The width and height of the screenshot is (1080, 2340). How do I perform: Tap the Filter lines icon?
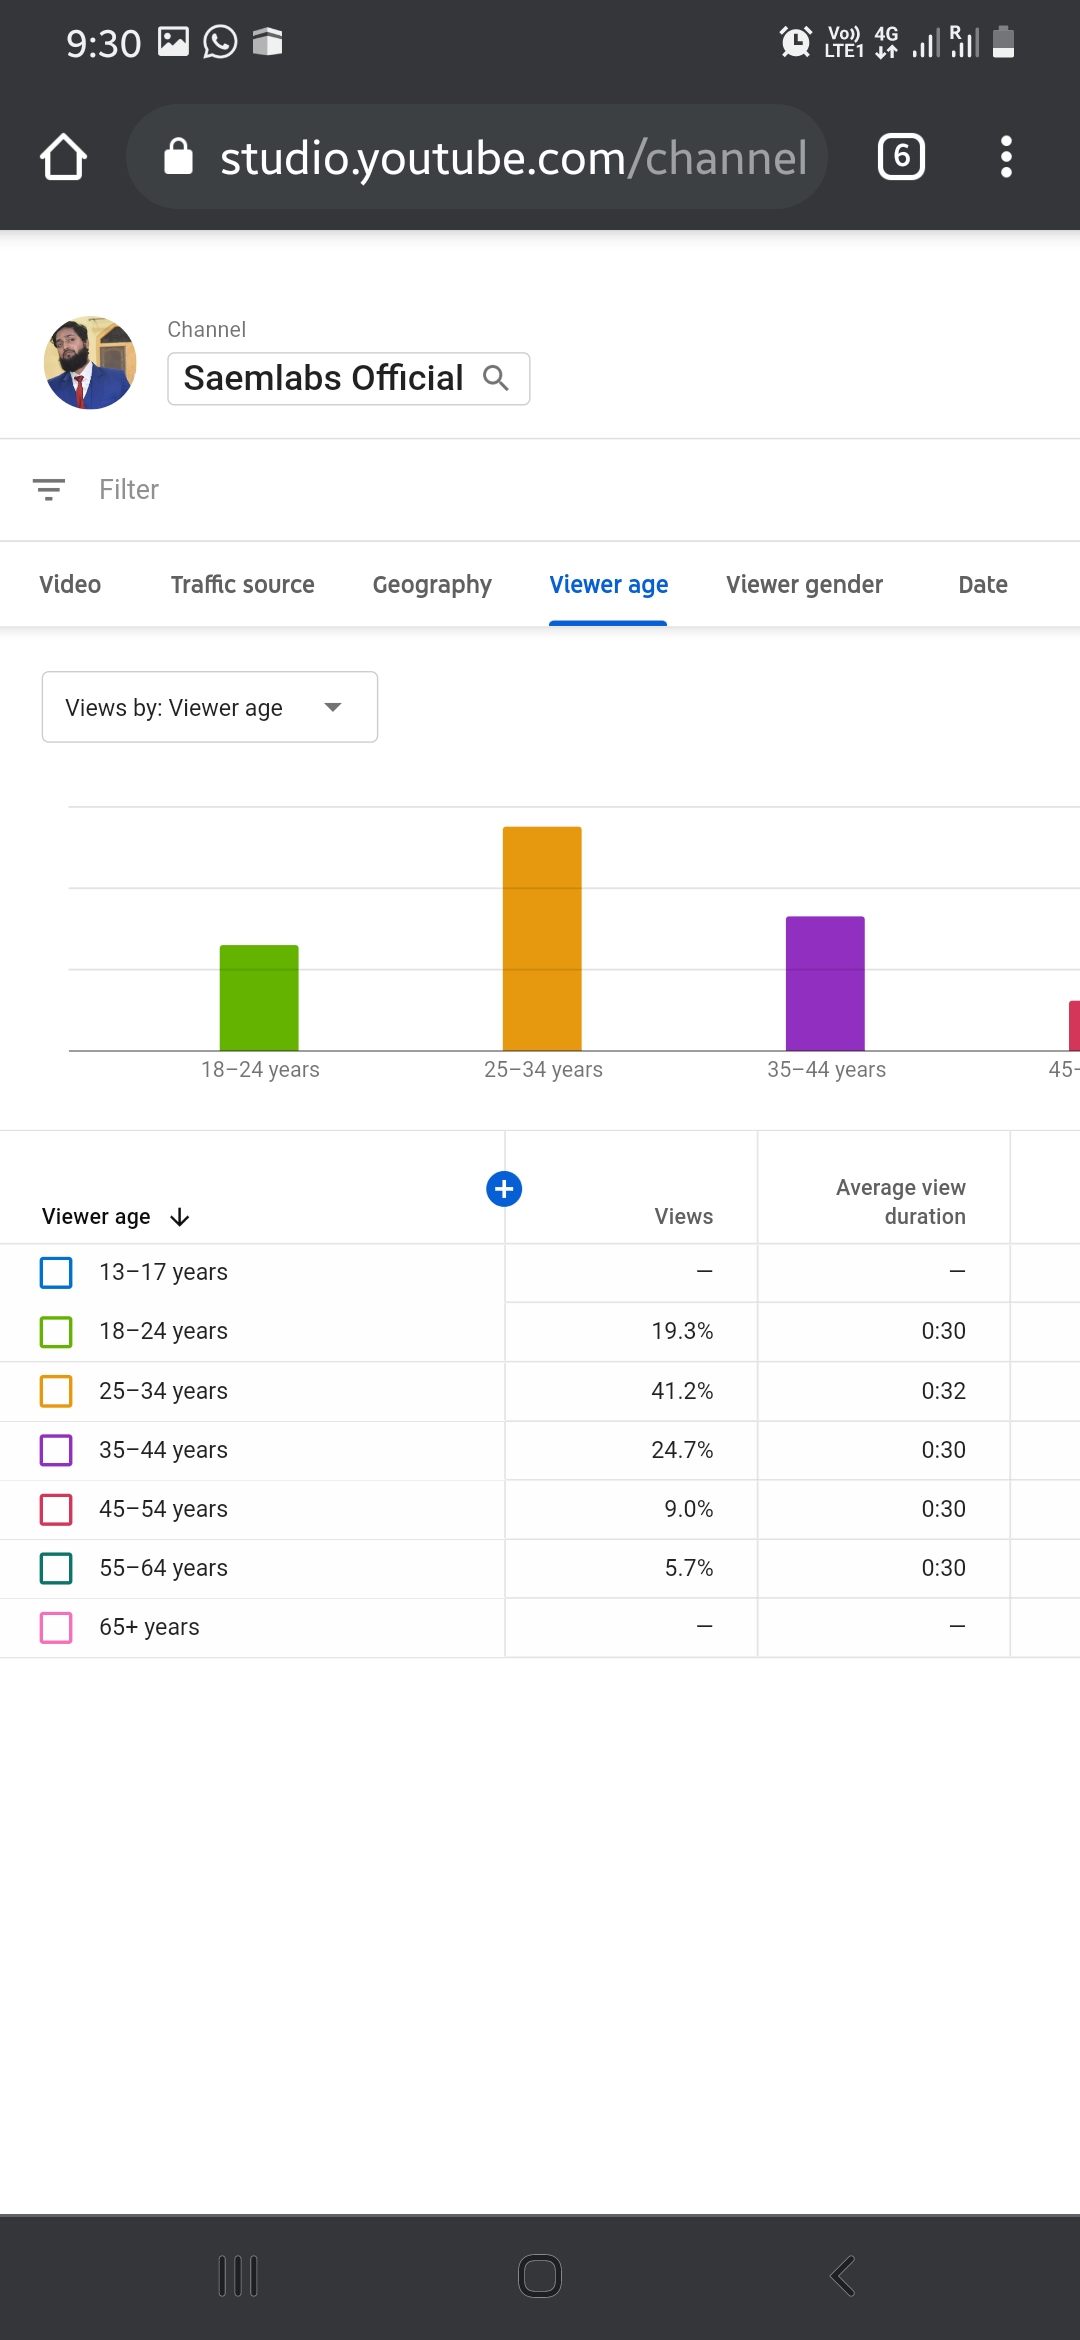[49, 489]
